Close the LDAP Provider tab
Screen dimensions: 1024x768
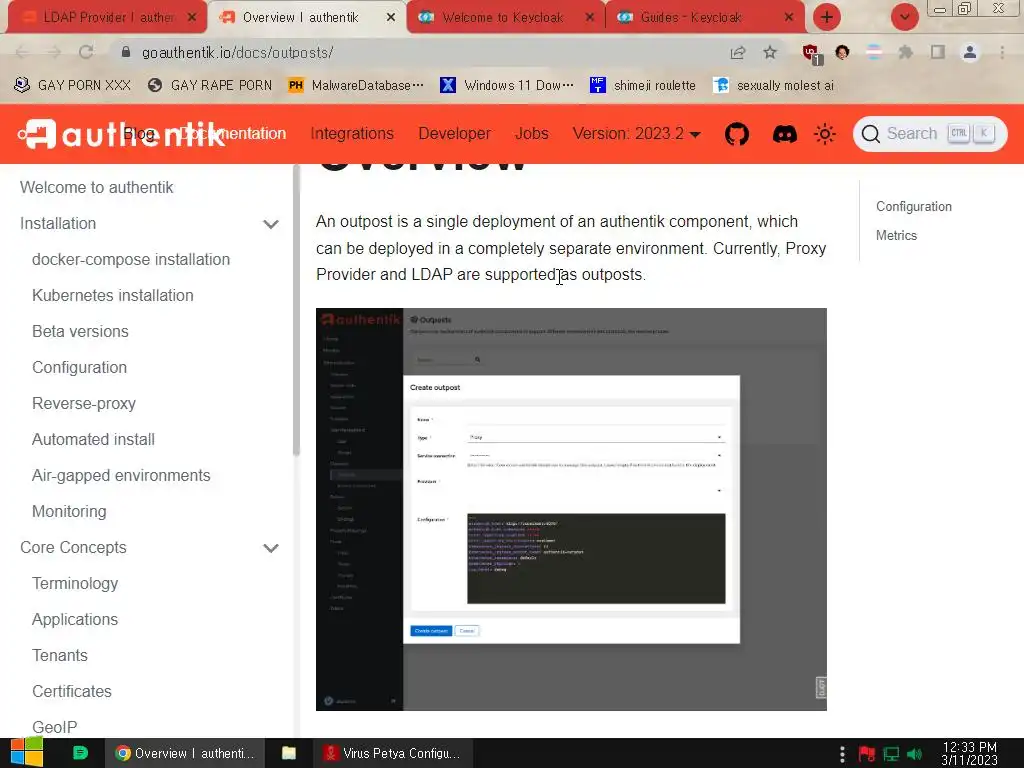[191, 18]
